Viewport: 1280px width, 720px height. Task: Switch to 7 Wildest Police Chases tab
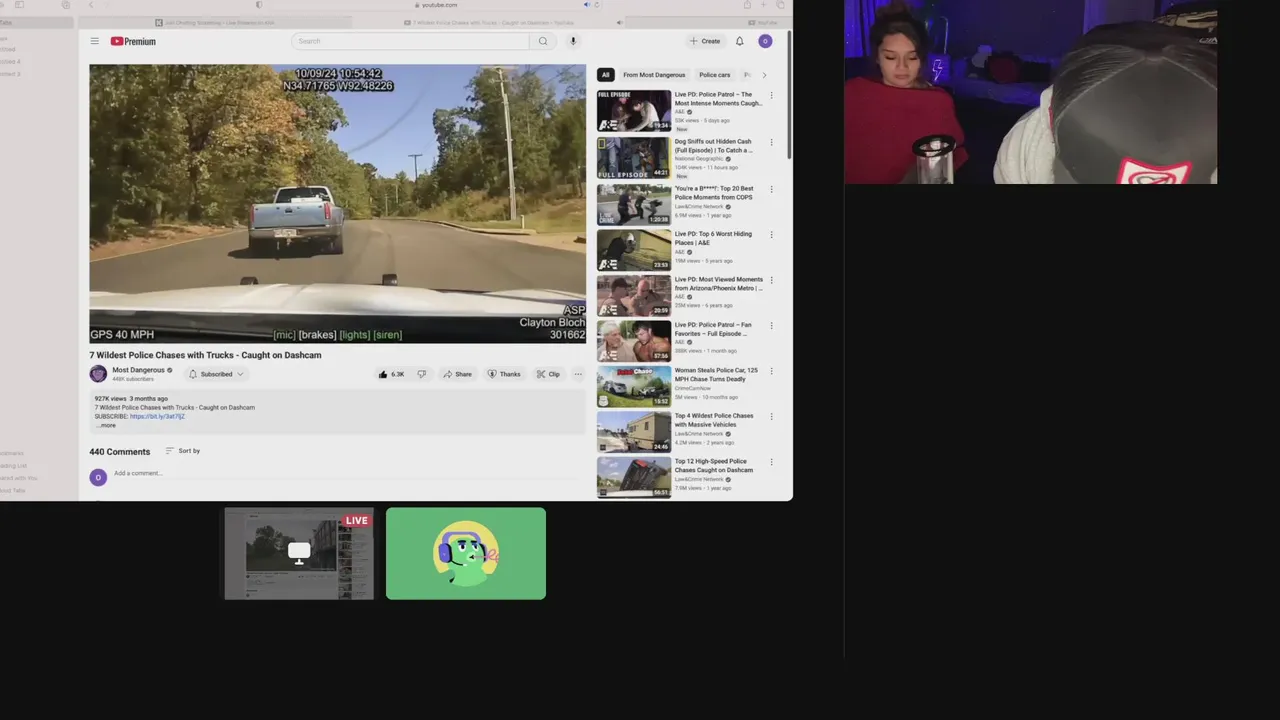490,22
